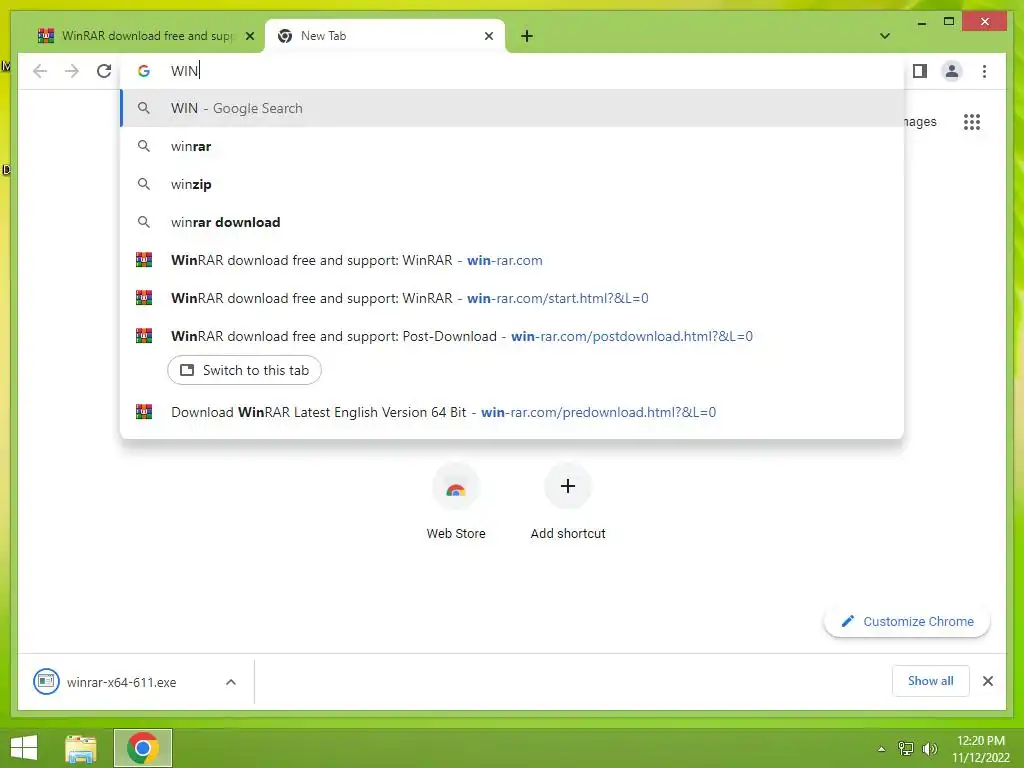This screenshot has height=768, width=1024.
Task: Open the Web Store shortcut
Action: (x=456, y=502)
